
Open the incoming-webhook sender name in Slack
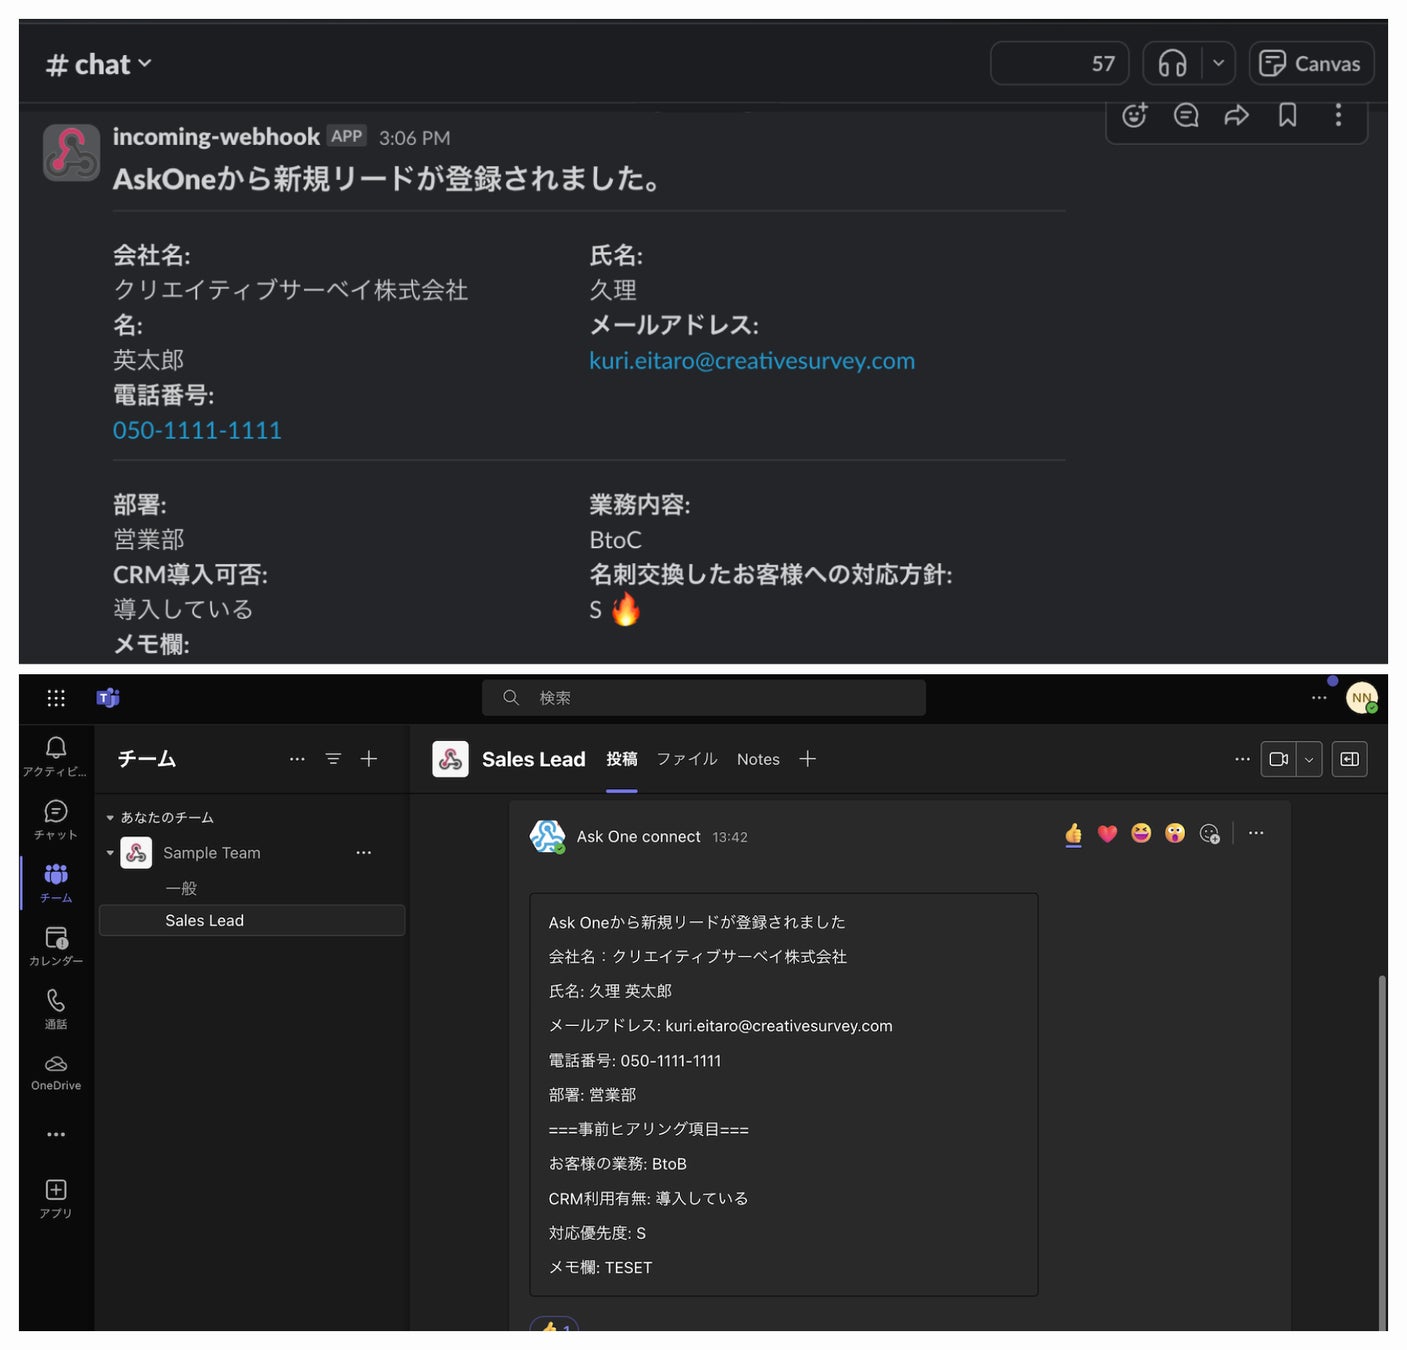coord(216,137)
